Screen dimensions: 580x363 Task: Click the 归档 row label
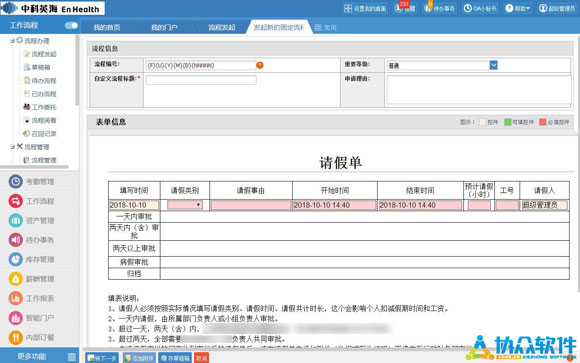134,274
